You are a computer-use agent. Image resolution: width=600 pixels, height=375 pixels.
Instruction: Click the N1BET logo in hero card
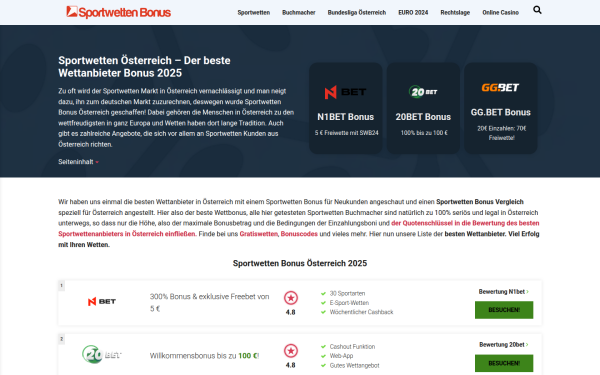point(346,92)
